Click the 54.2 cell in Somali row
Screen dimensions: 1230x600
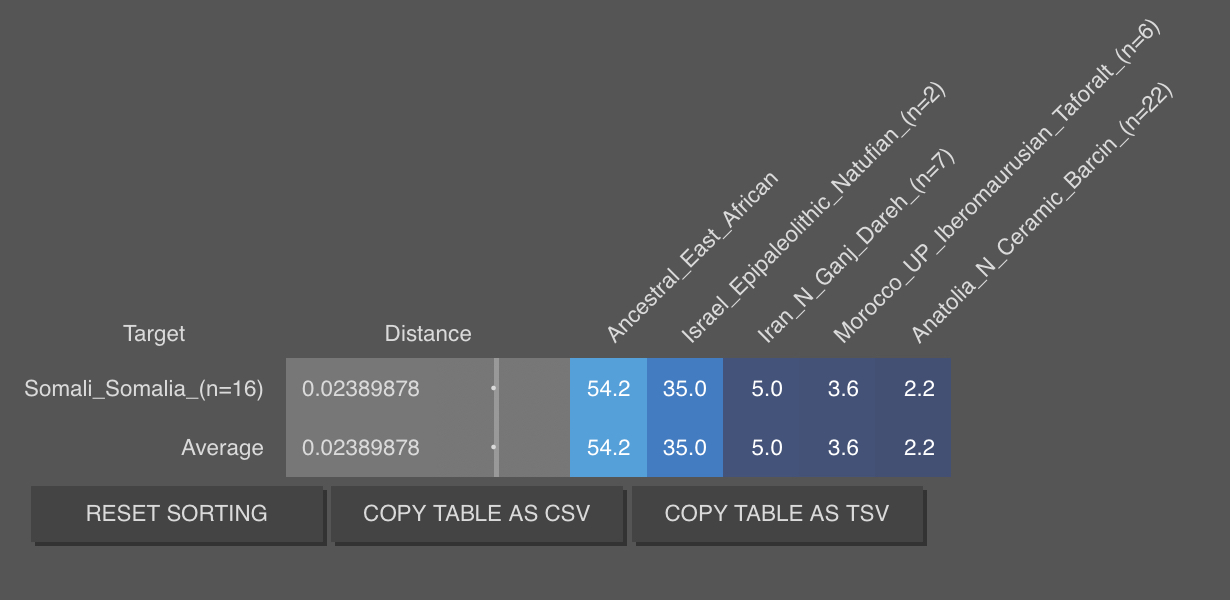click(609, 388)
